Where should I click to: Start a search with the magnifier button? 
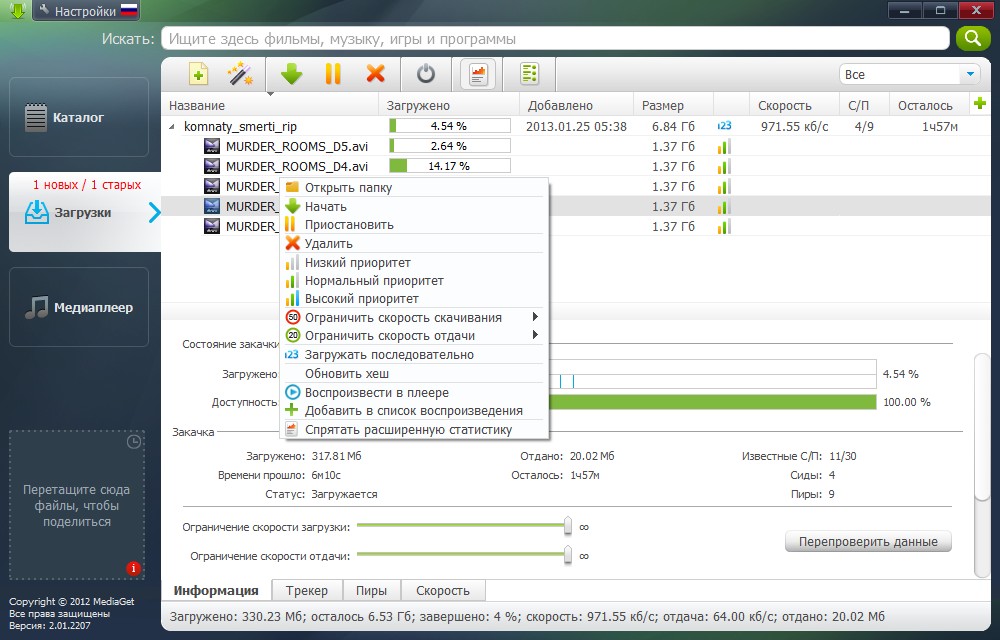(x=971, y=37)
